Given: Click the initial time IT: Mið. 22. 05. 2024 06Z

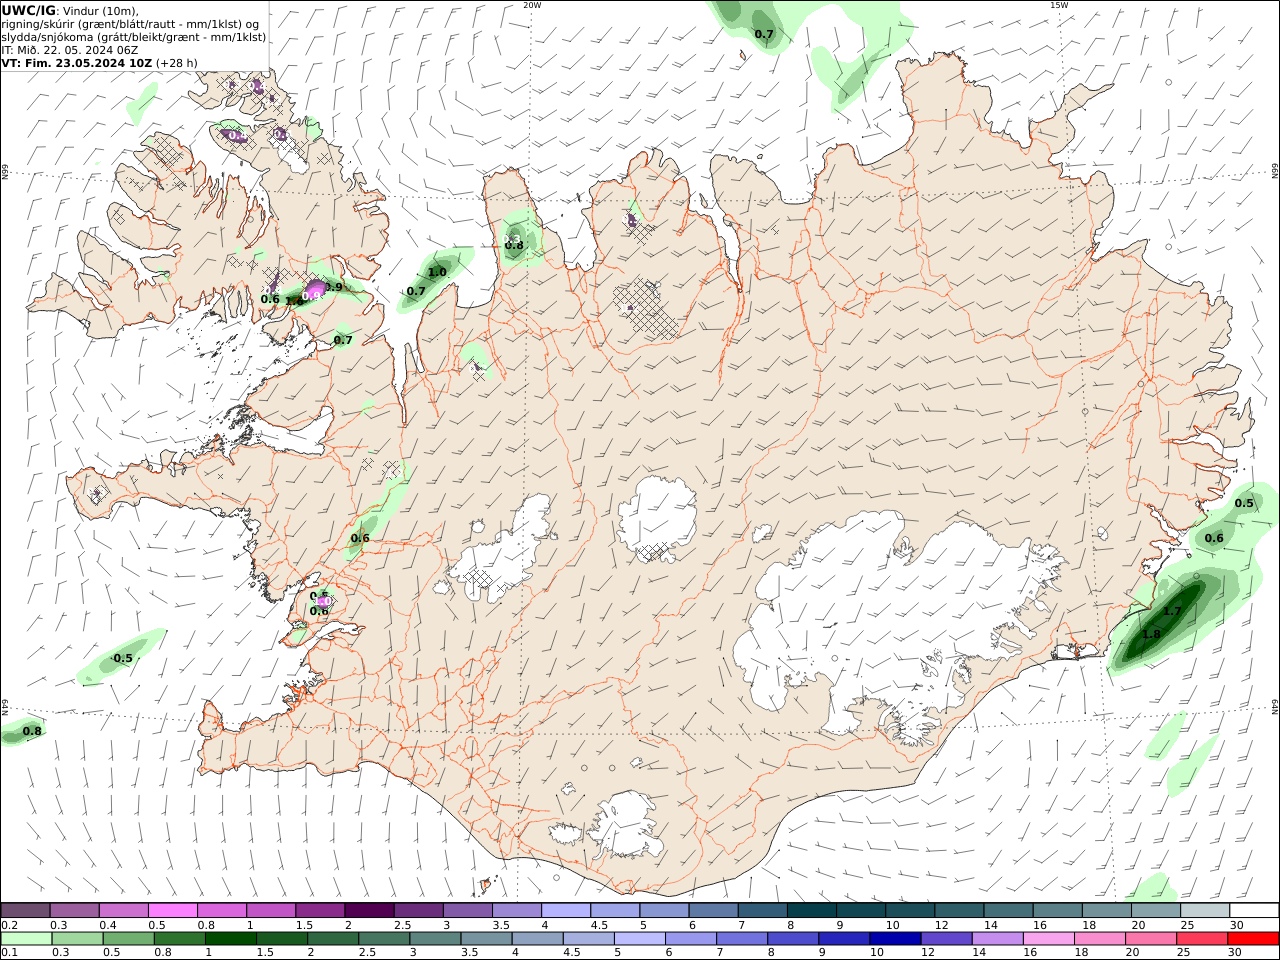Looking at the screenshot, I should pyautogui.click(x=70, y=50).
